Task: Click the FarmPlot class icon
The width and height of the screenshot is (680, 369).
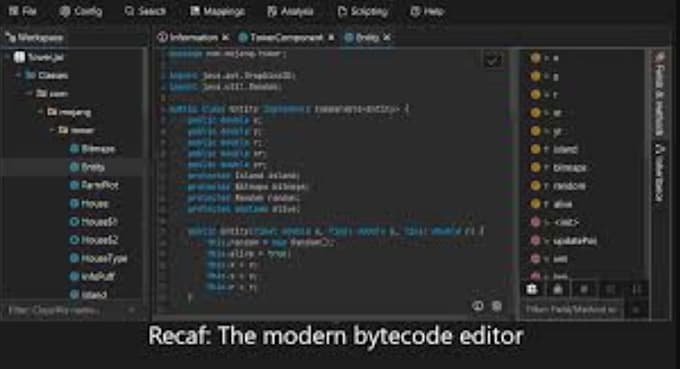Action: (74, 185)
